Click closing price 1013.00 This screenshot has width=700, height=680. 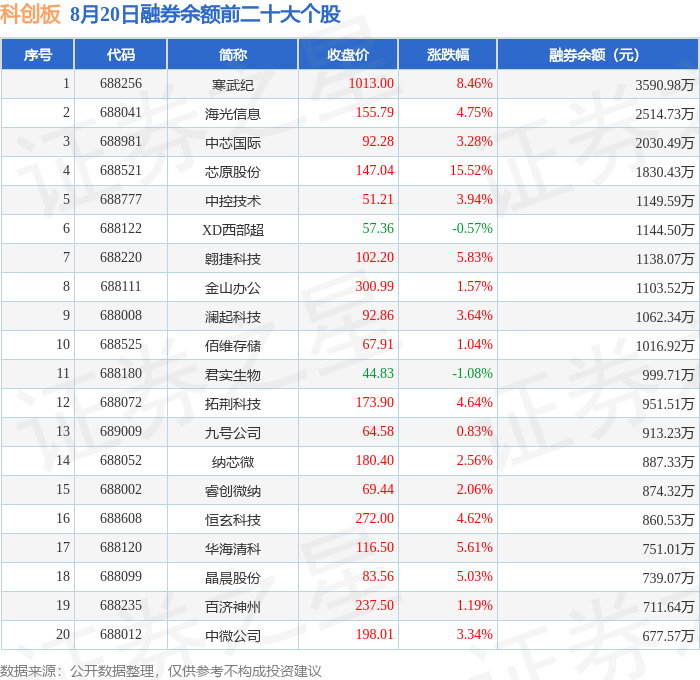(371, 83)
